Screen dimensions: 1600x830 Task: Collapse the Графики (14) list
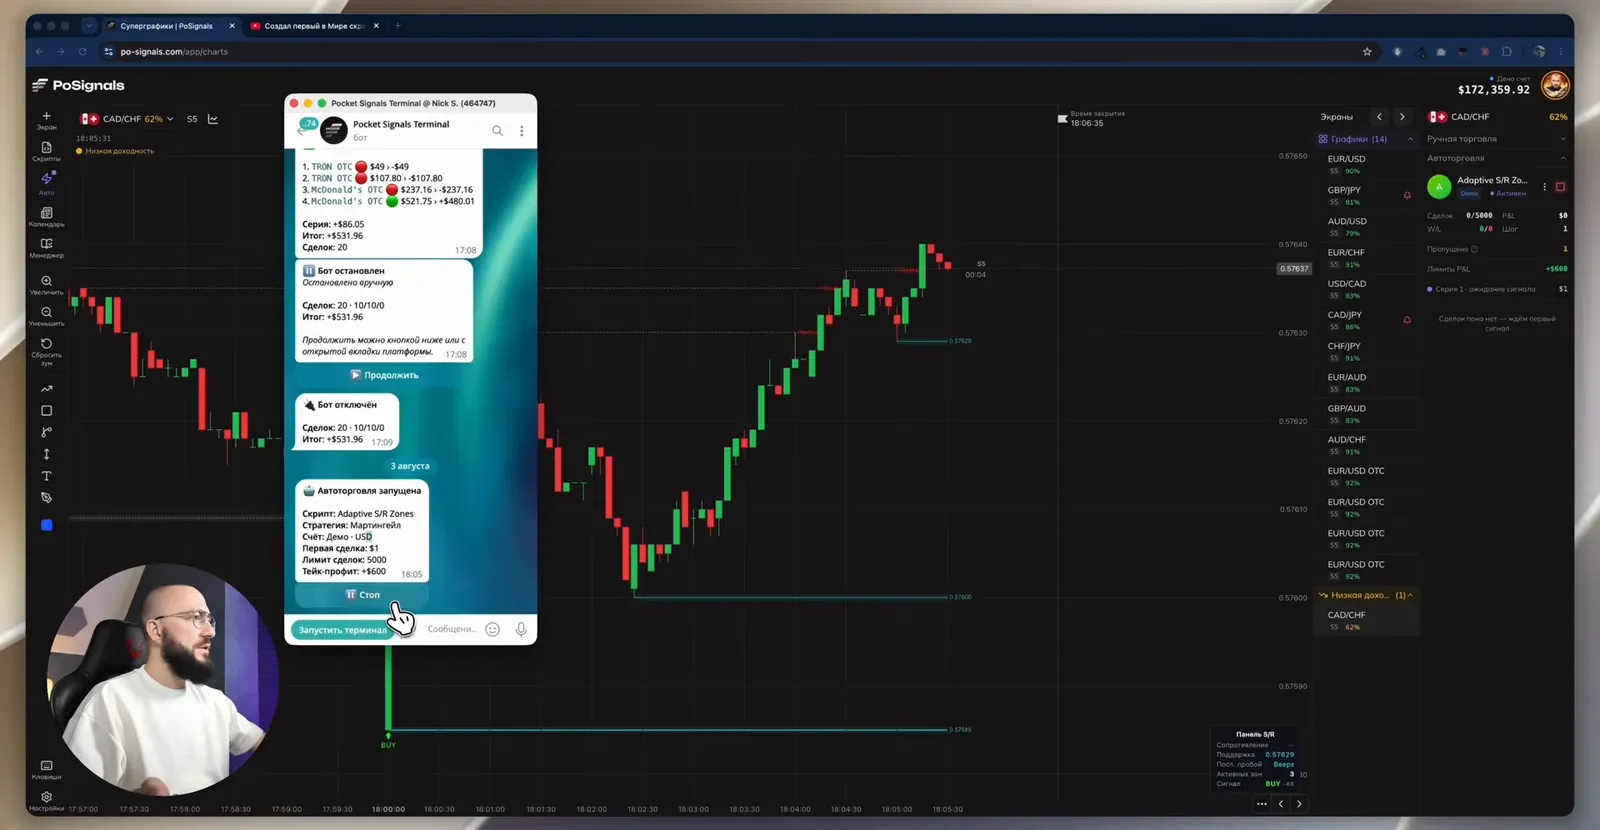pyautogui.click(x=1410, y=139)
